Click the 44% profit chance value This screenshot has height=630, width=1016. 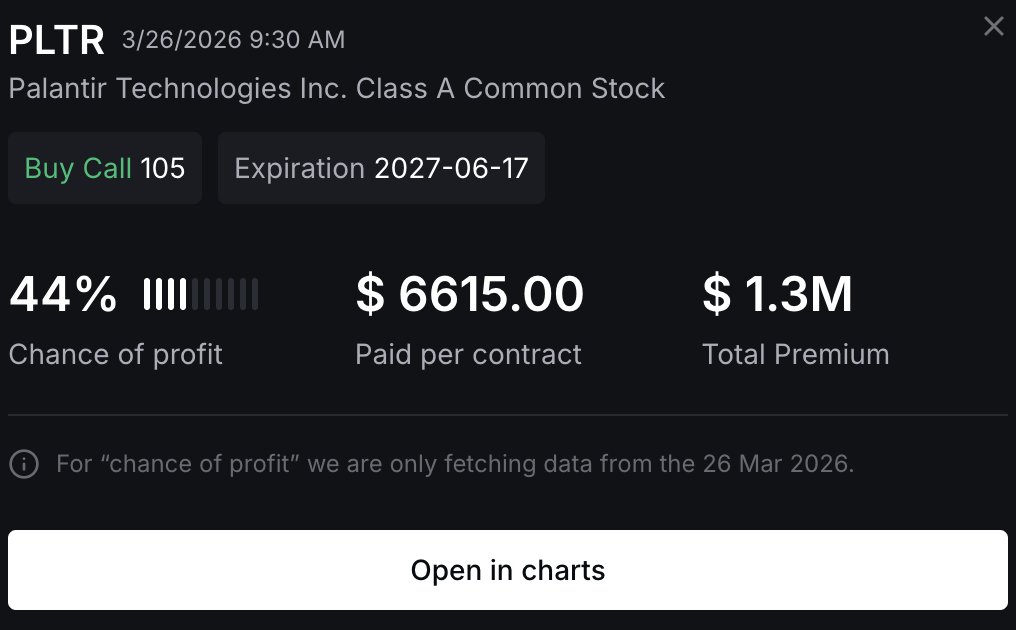tap(63, 294)
